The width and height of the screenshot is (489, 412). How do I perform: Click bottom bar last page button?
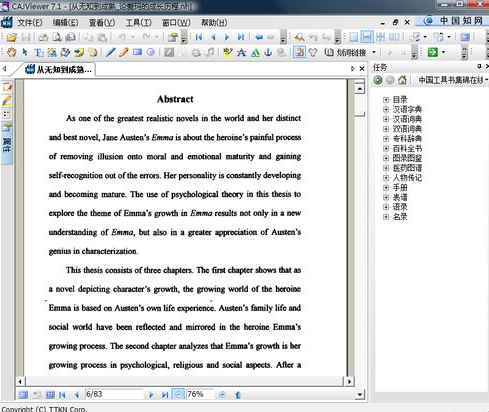165,395
